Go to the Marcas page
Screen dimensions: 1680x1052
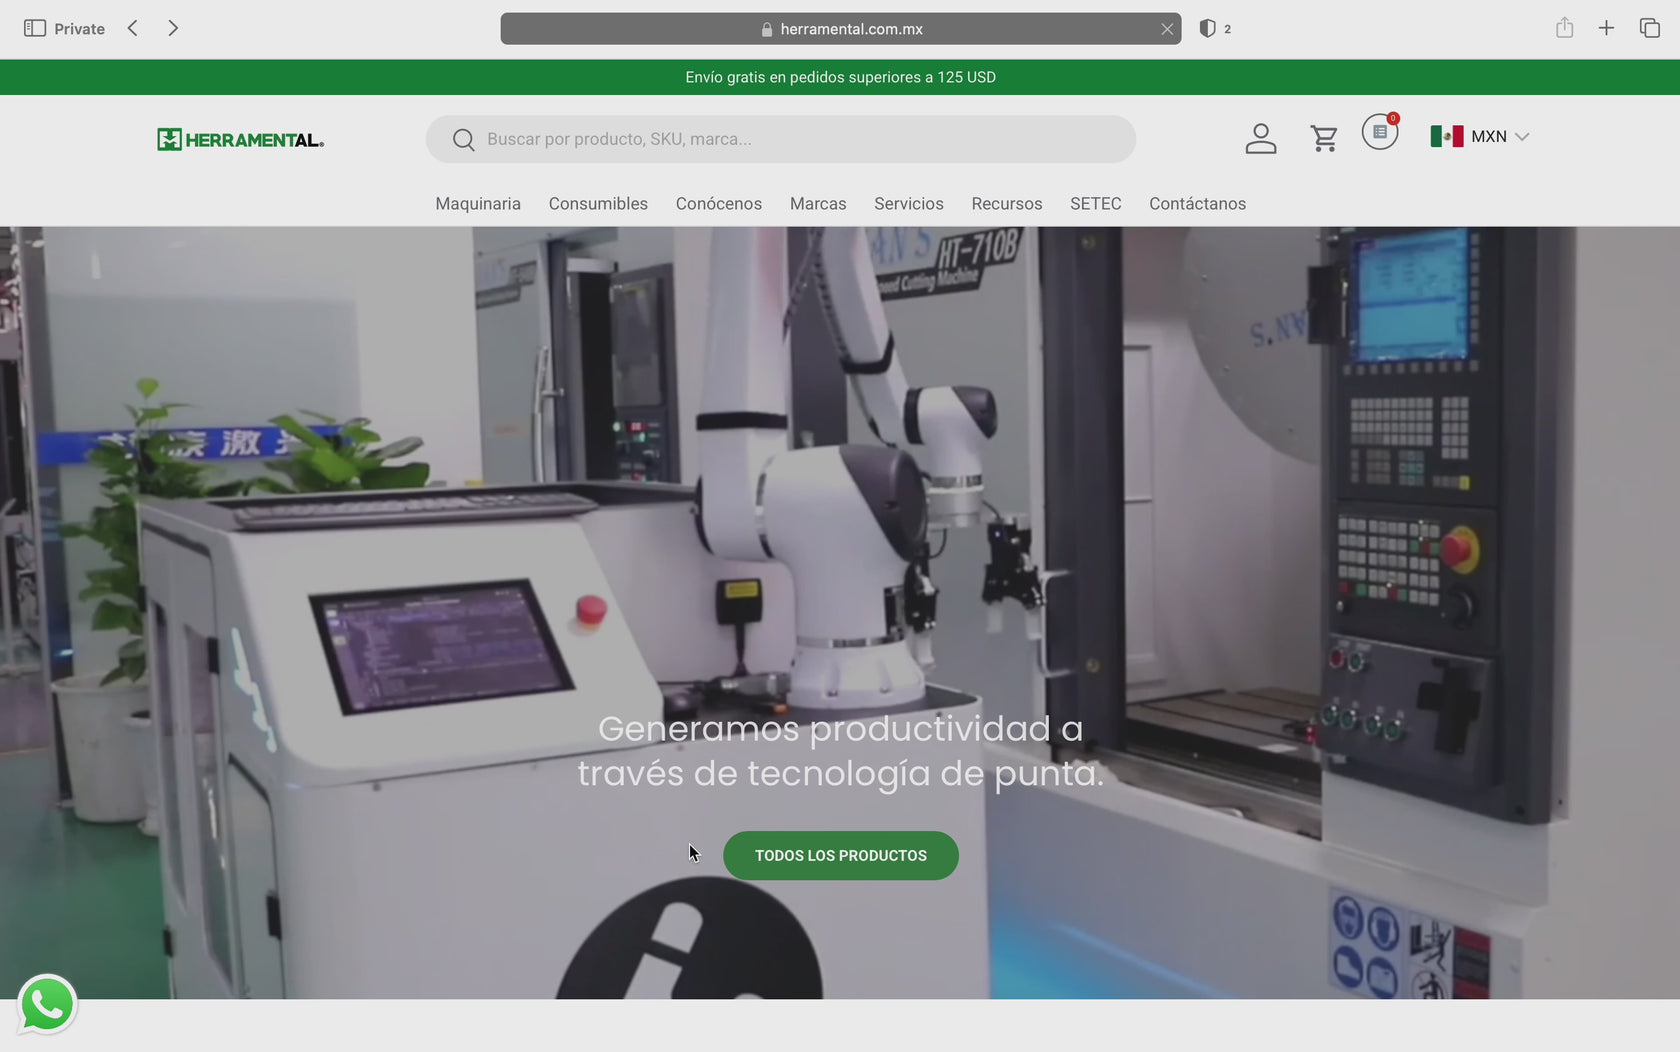pos(818,204)
